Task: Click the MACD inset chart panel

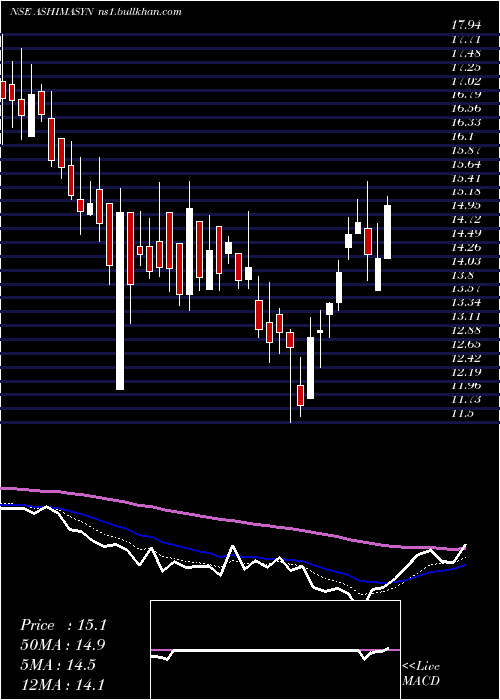Action: click(x=275, y=650)
